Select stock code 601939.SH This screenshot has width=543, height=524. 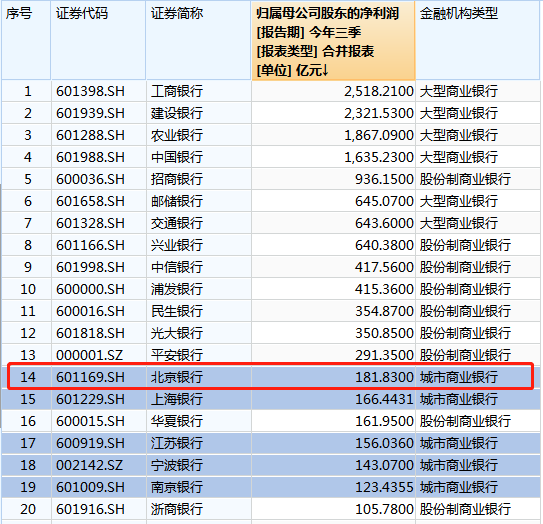click(x=99, y=113)
